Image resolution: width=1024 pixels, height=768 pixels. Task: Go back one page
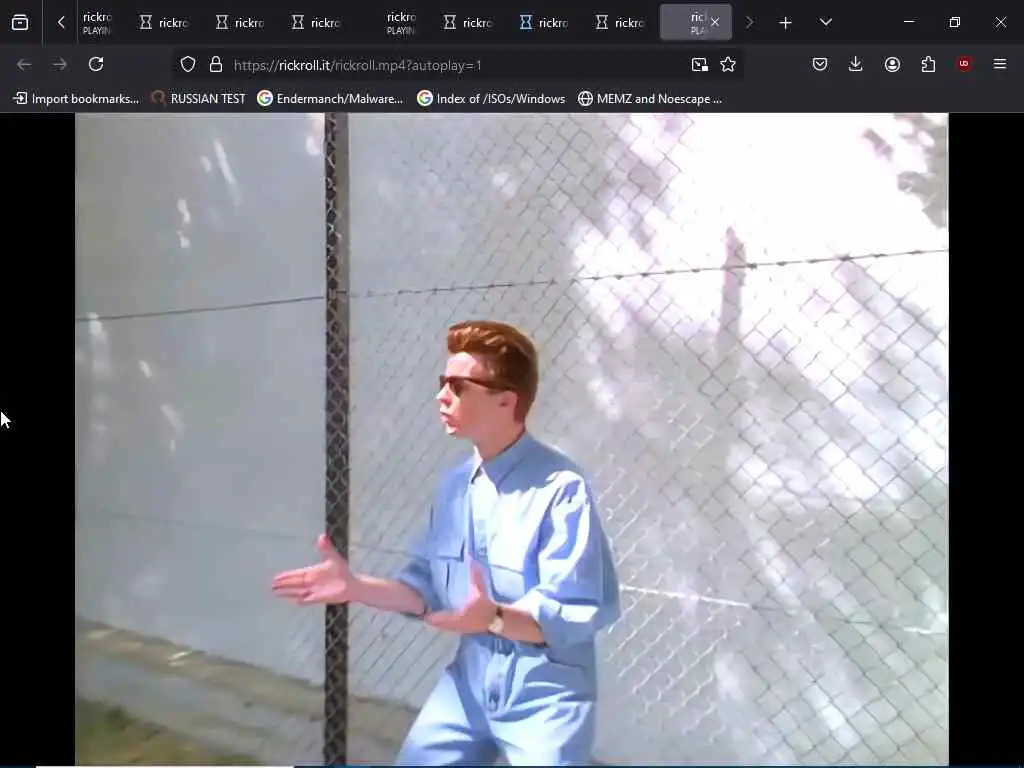click(x=24, y=64)
